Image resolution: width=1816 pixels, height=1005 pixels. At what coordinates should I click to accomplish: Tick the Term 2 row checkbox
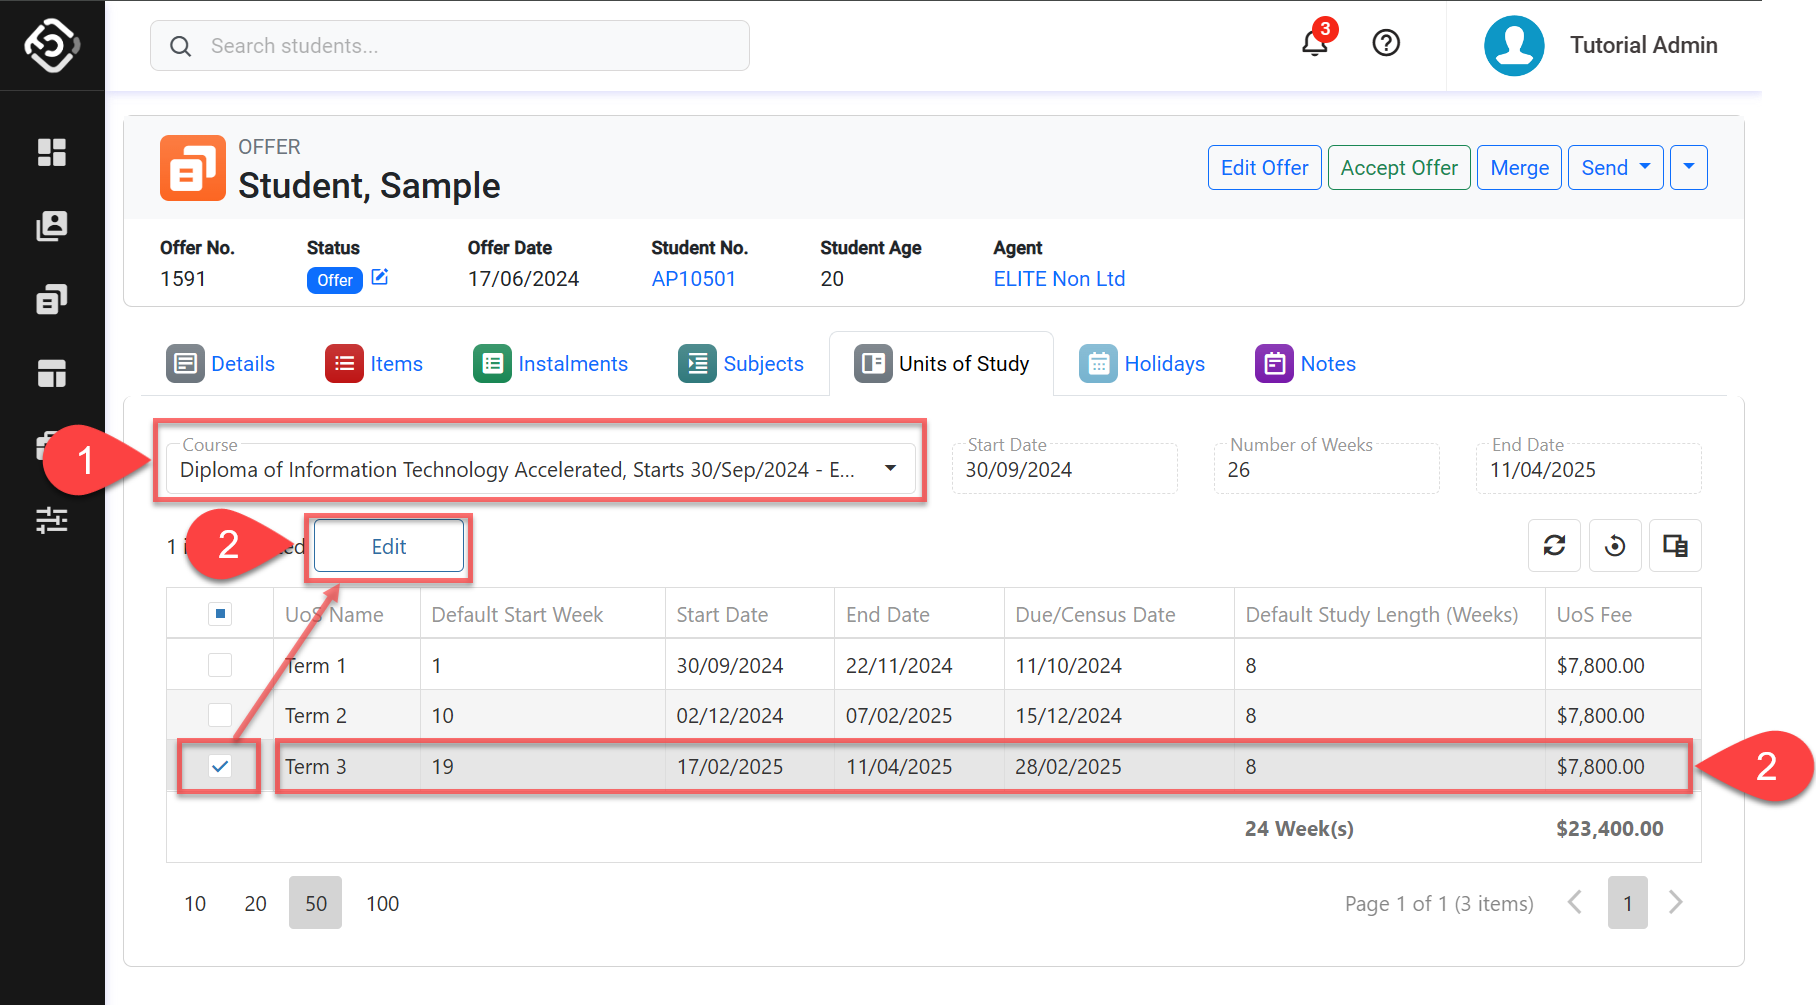click(220, 715)
